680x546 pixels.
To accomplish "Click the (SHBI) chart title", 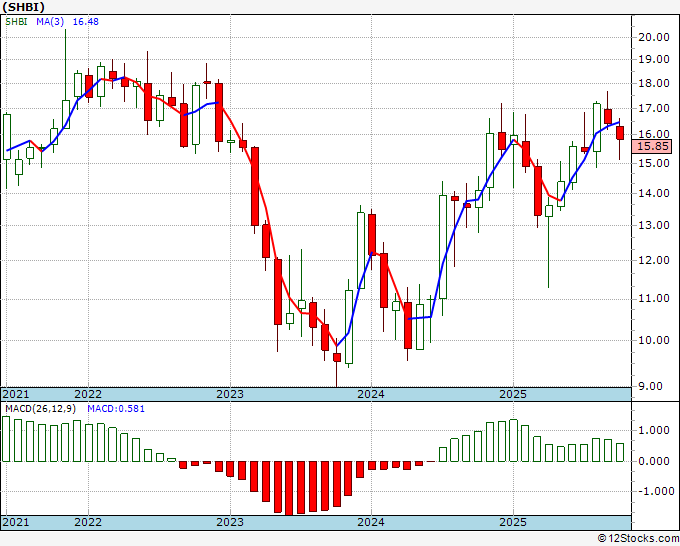I will (23, 7).
